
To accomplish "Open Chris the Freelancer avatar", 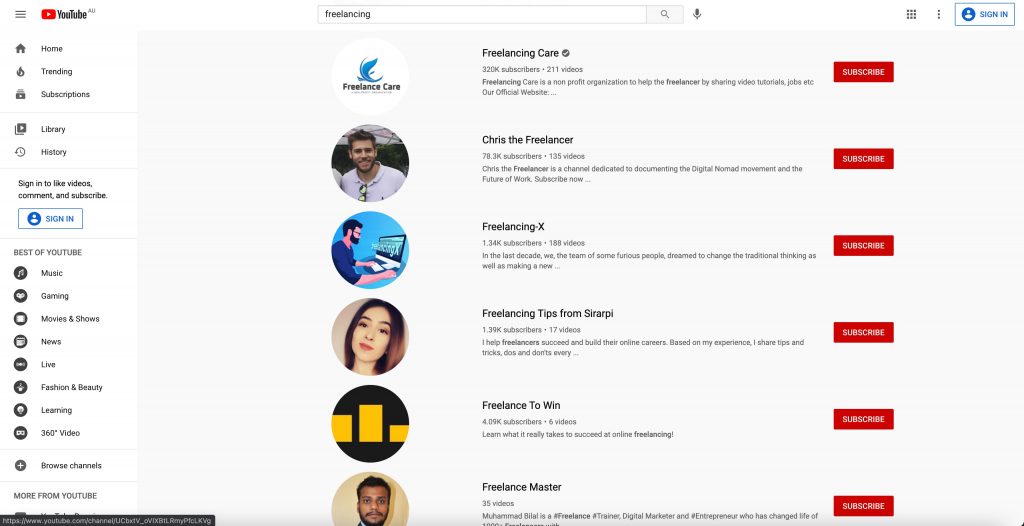I will [370, 163].
